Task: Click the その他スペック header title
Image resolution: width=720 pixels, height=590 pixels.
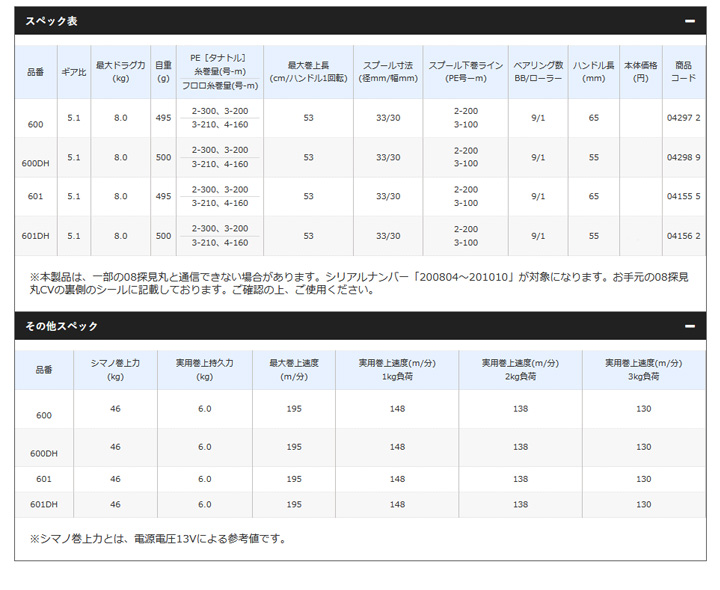Action: click(x=62, y=326)
